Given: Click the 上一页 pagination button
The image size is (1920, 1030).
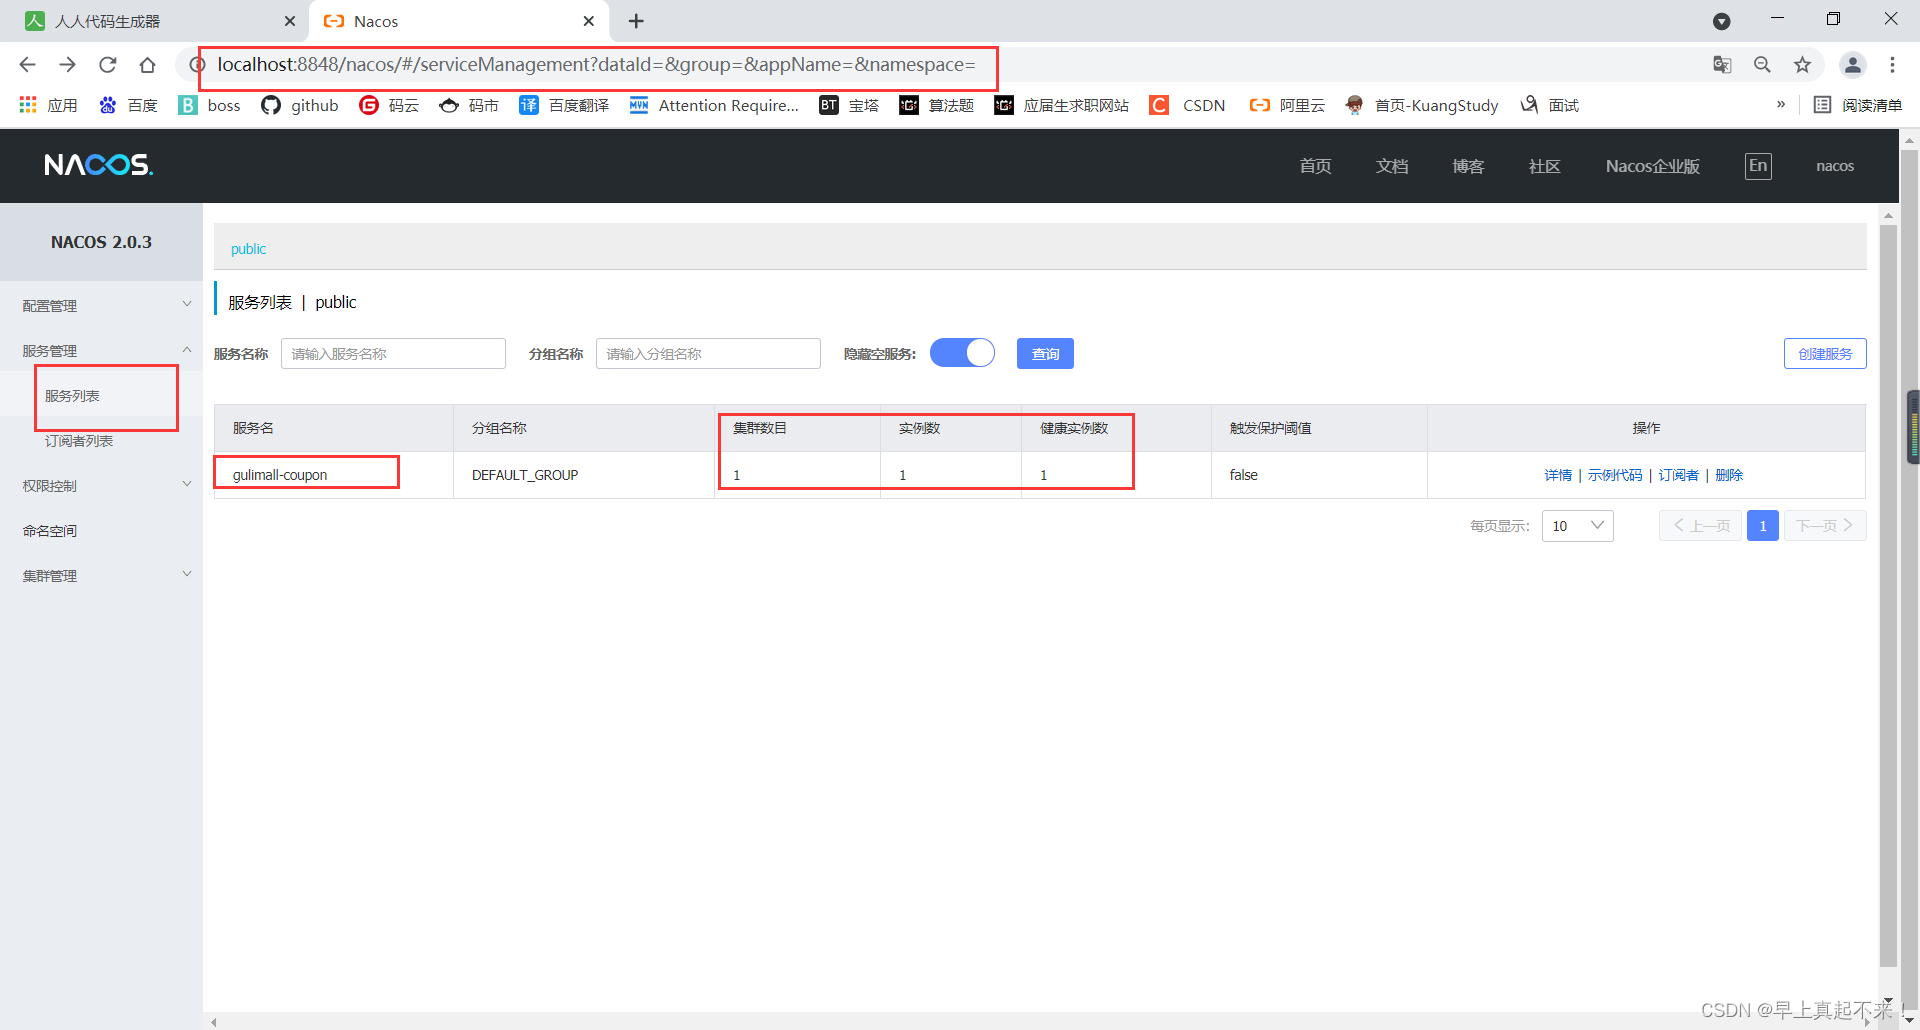Looking at the screenshot, I should (1700, 526).
